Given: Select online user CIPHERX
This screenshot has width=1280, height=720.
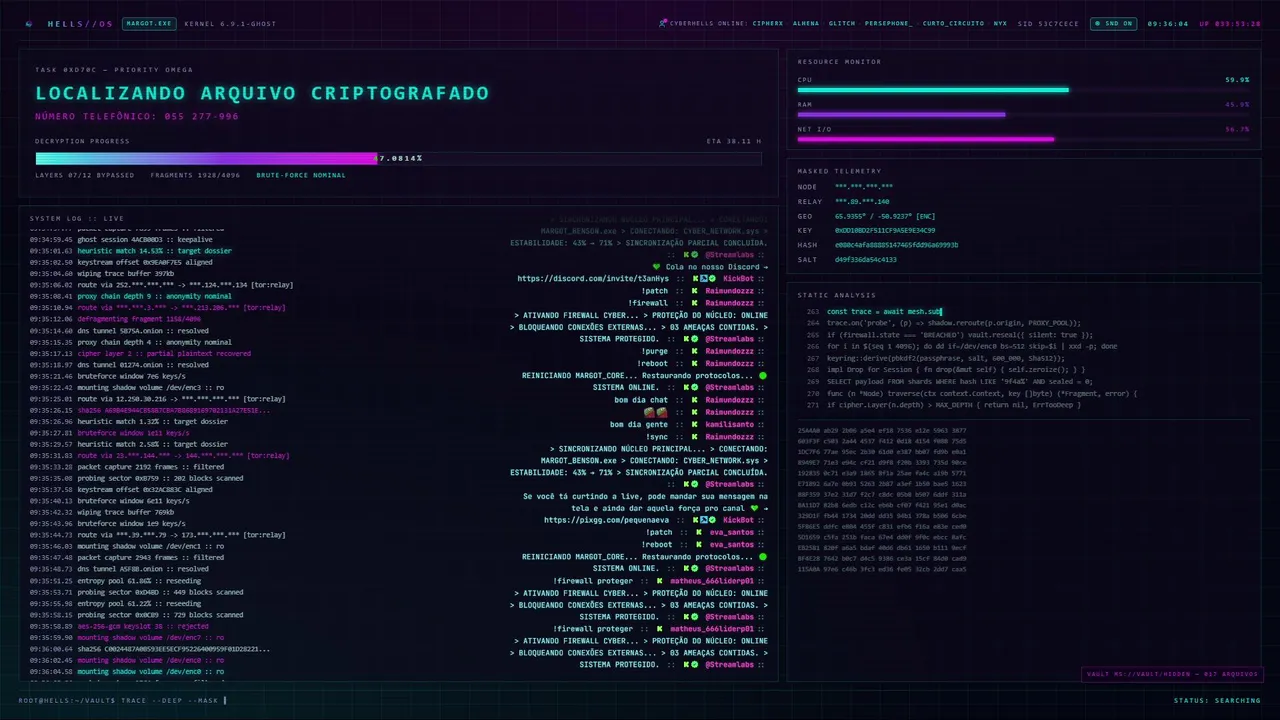Looking at the screenshot, I should click(768, 23).
